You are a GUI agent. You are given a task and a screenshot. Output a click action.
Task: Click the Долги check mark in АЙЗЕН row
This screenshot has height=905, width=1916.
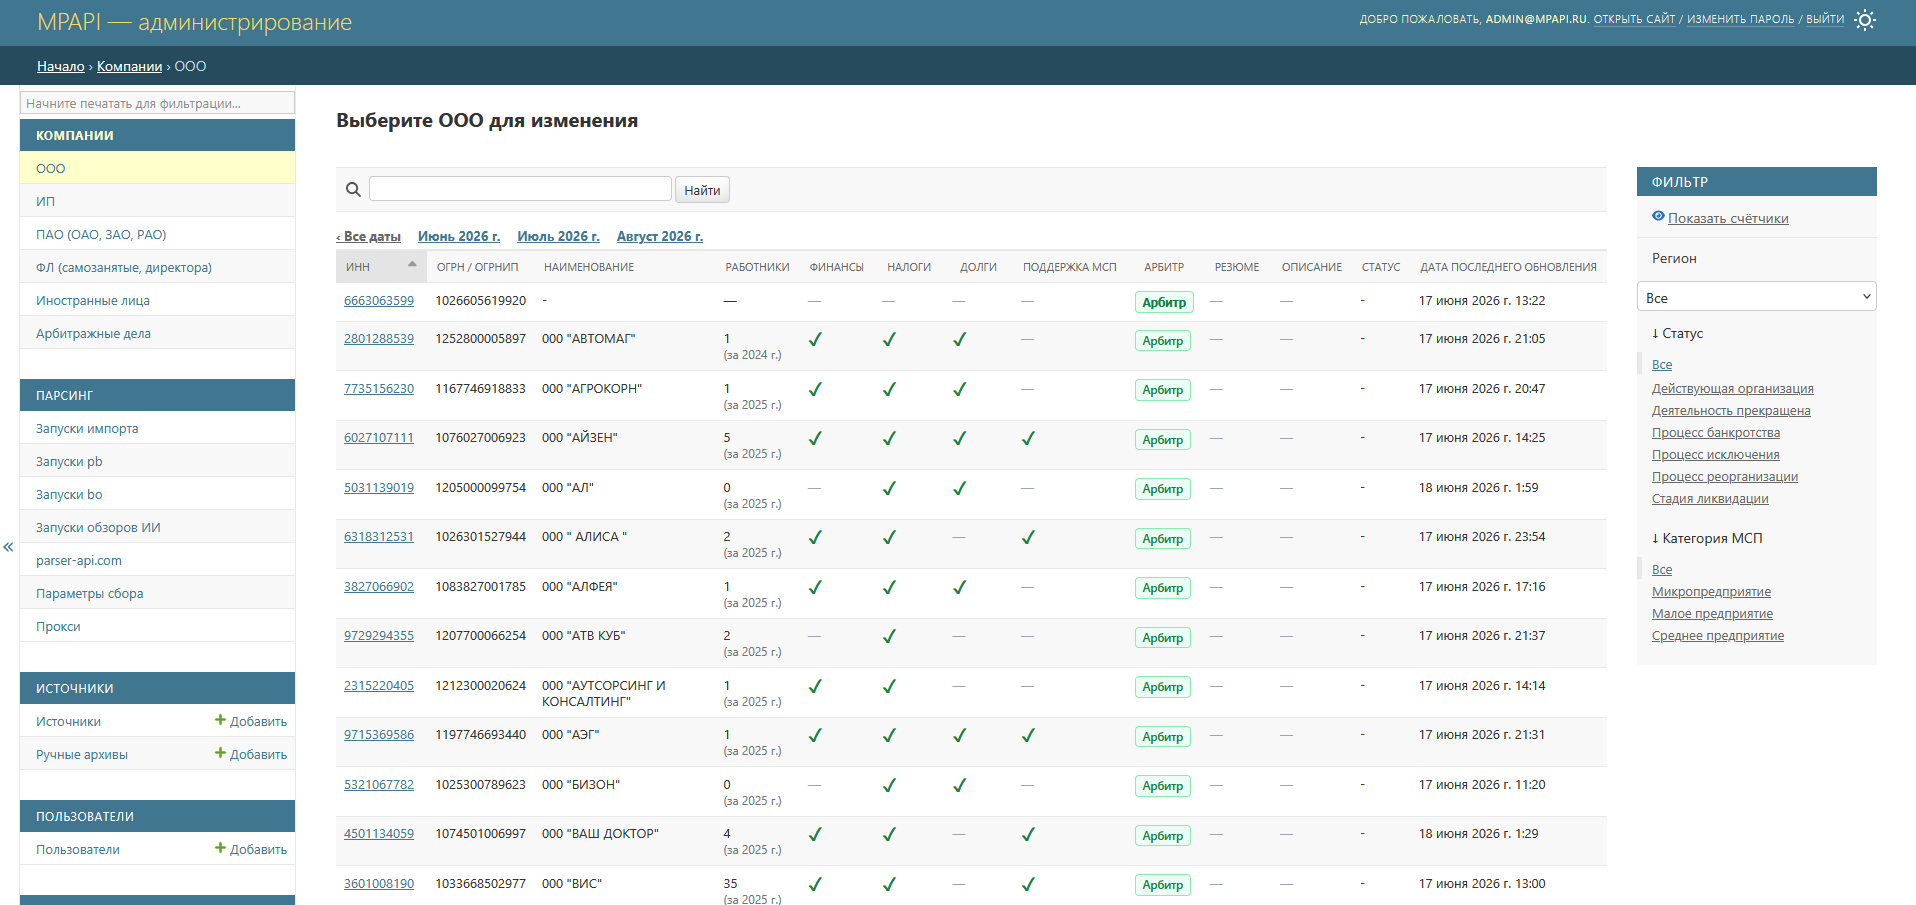pyautogui.click(x=959, y=438)
